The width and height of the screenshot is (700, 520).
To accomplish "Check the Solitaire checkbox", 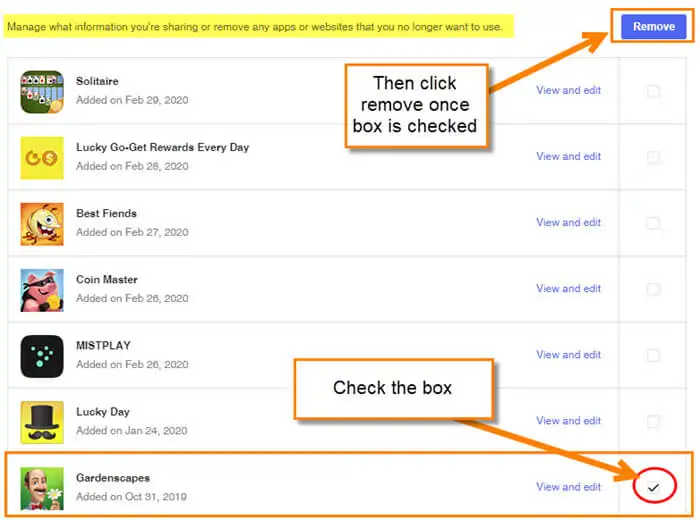I will point(653,91).
